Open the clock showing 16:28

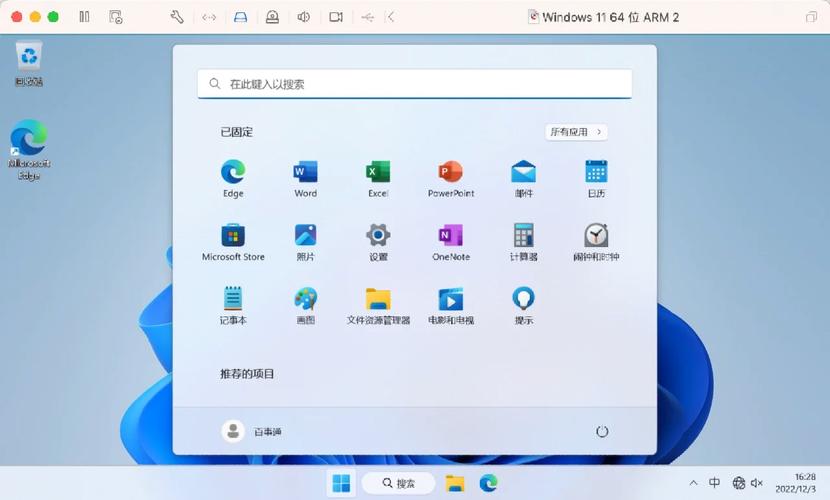click(x=795, y=483)
